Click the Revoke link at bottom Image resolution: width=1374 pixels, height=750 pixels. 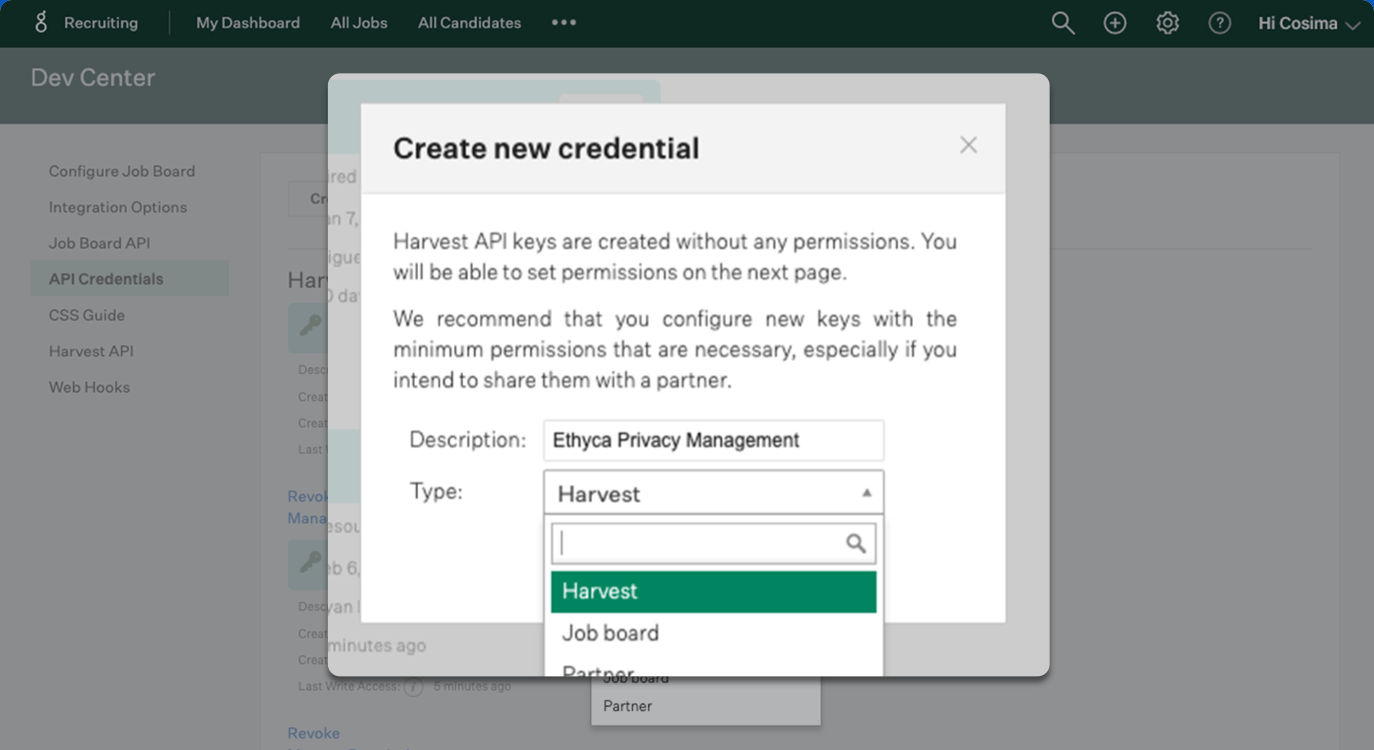click(314, 733)
